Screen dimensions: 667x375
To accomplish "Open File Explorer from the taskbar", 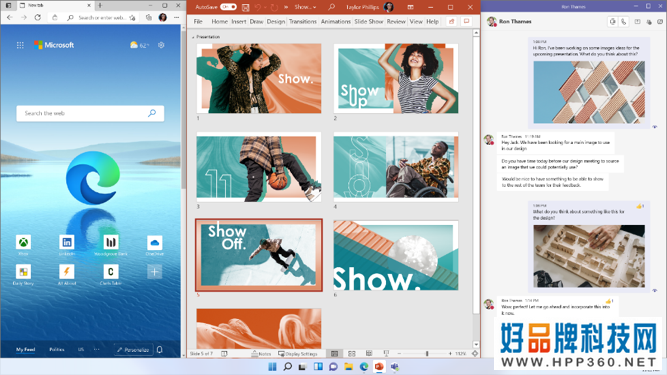I will pyautogui.click(x=348, y=366).
